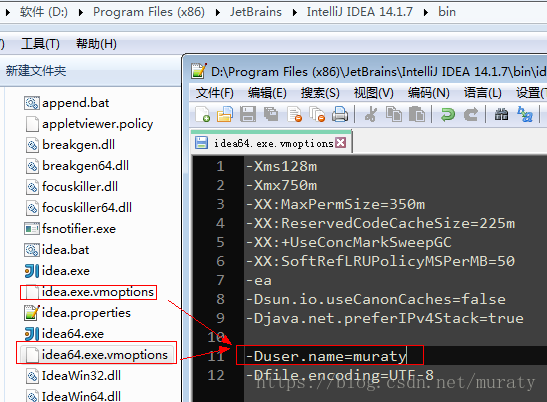
Task: Click the Save All icon in Notepad++ toolbar
Action: pyautogui.click(x=271, y=114)
